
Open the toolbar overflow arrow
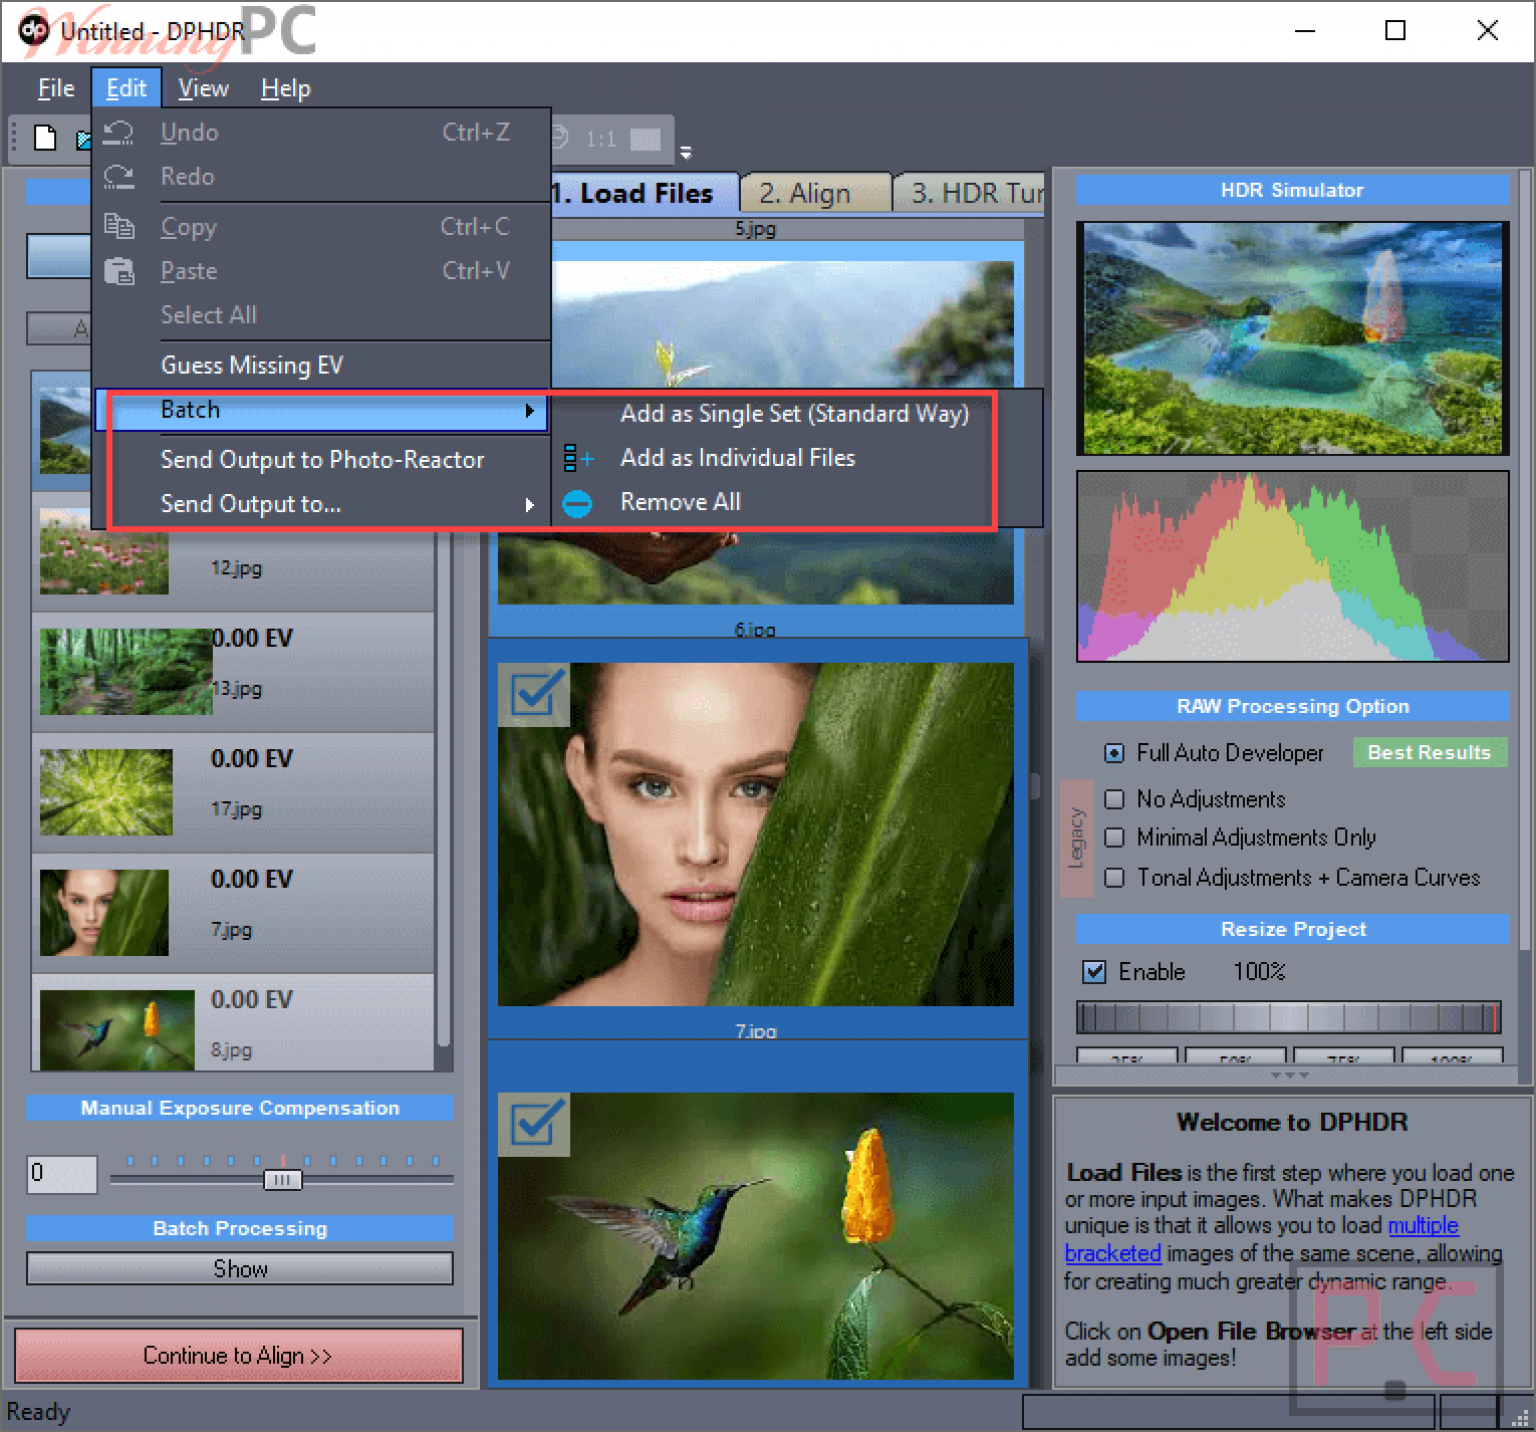[x=686, y=153]
